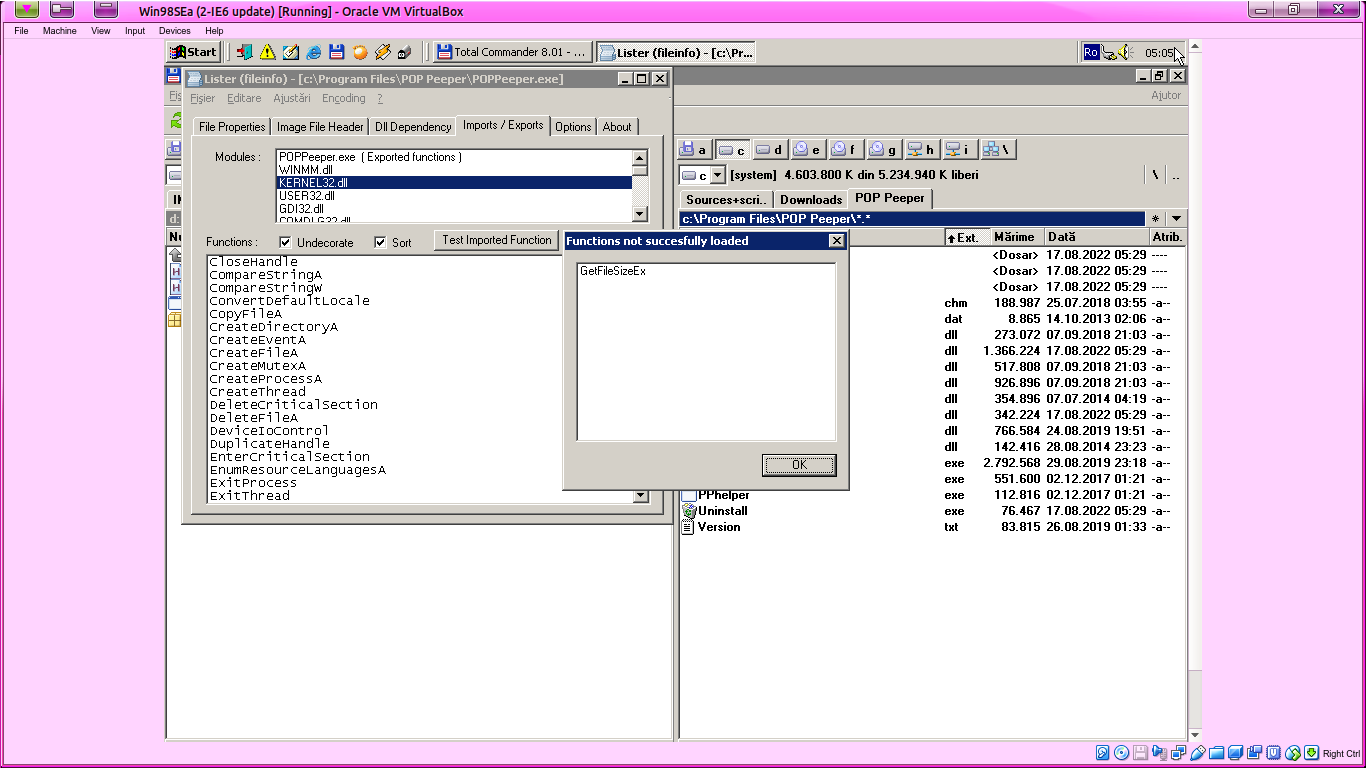Toggle the Sort checkbox
This screenshot has width=1366, height=768.
(x=380, y=242)
